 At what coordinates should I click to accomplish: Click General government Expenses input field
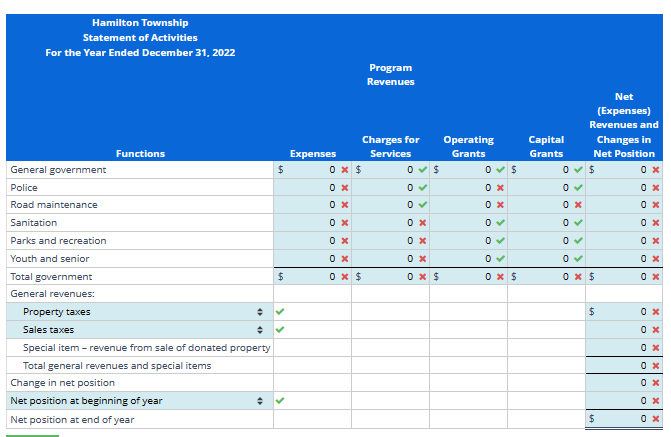pyautogui.click(x=312, y=170)
